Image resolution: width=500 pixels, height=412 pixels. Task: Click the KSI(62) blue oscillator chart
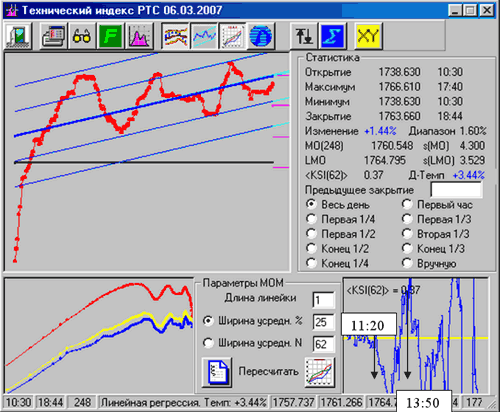pyautogui.click(x=416, y=336)
